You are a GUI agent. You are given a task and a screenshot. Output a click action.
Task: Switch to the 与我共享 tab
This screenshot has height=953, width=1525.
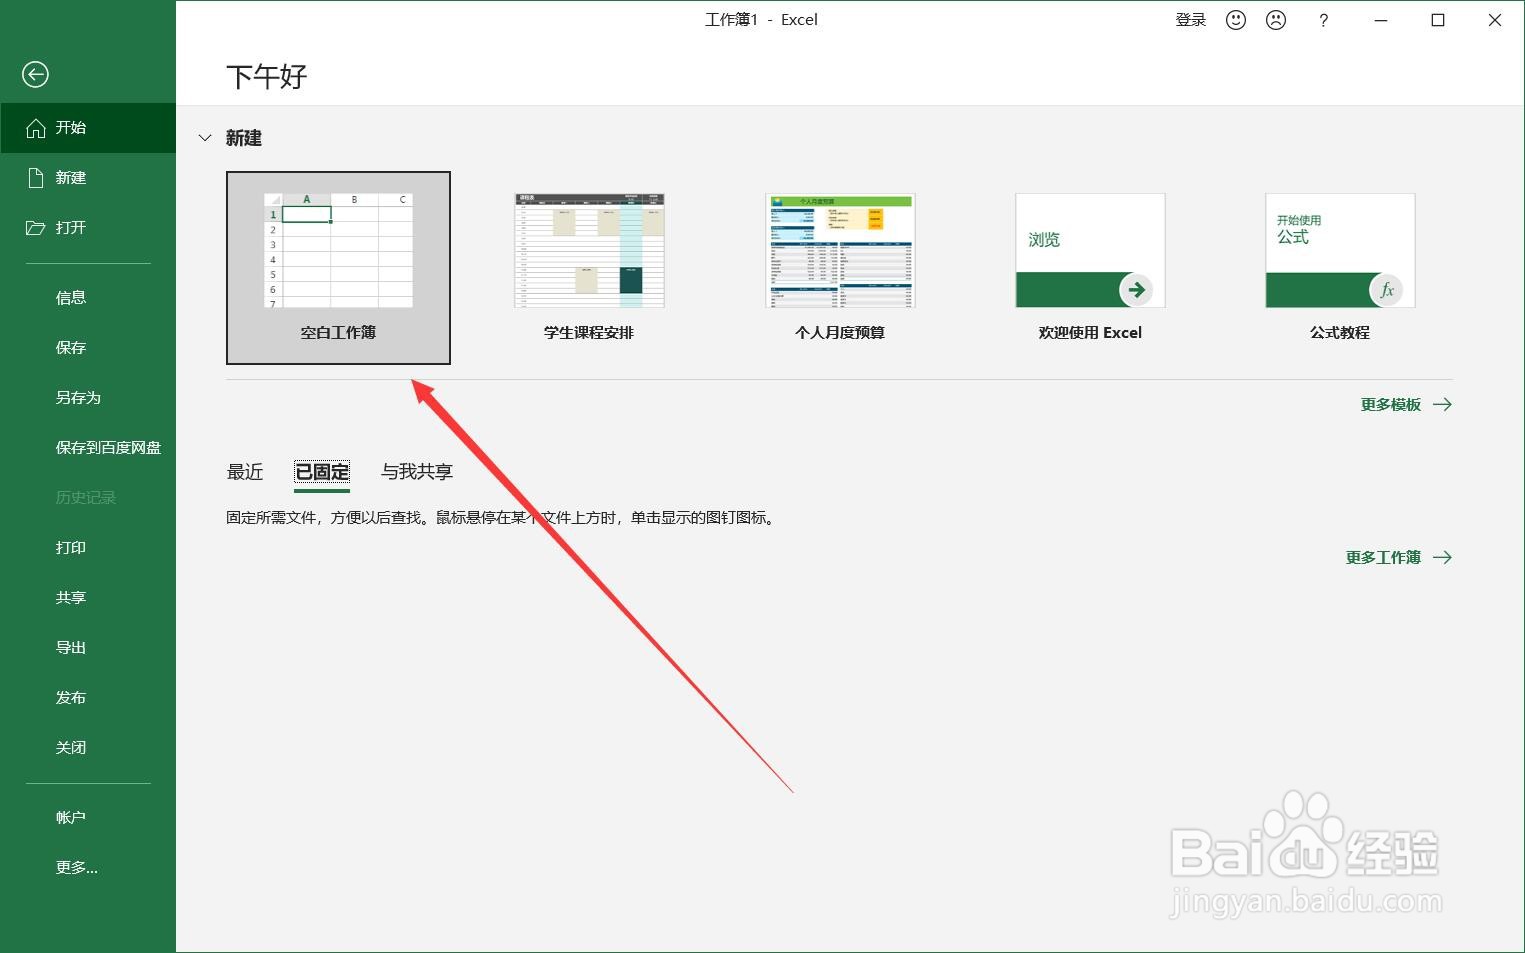point(417,472)
